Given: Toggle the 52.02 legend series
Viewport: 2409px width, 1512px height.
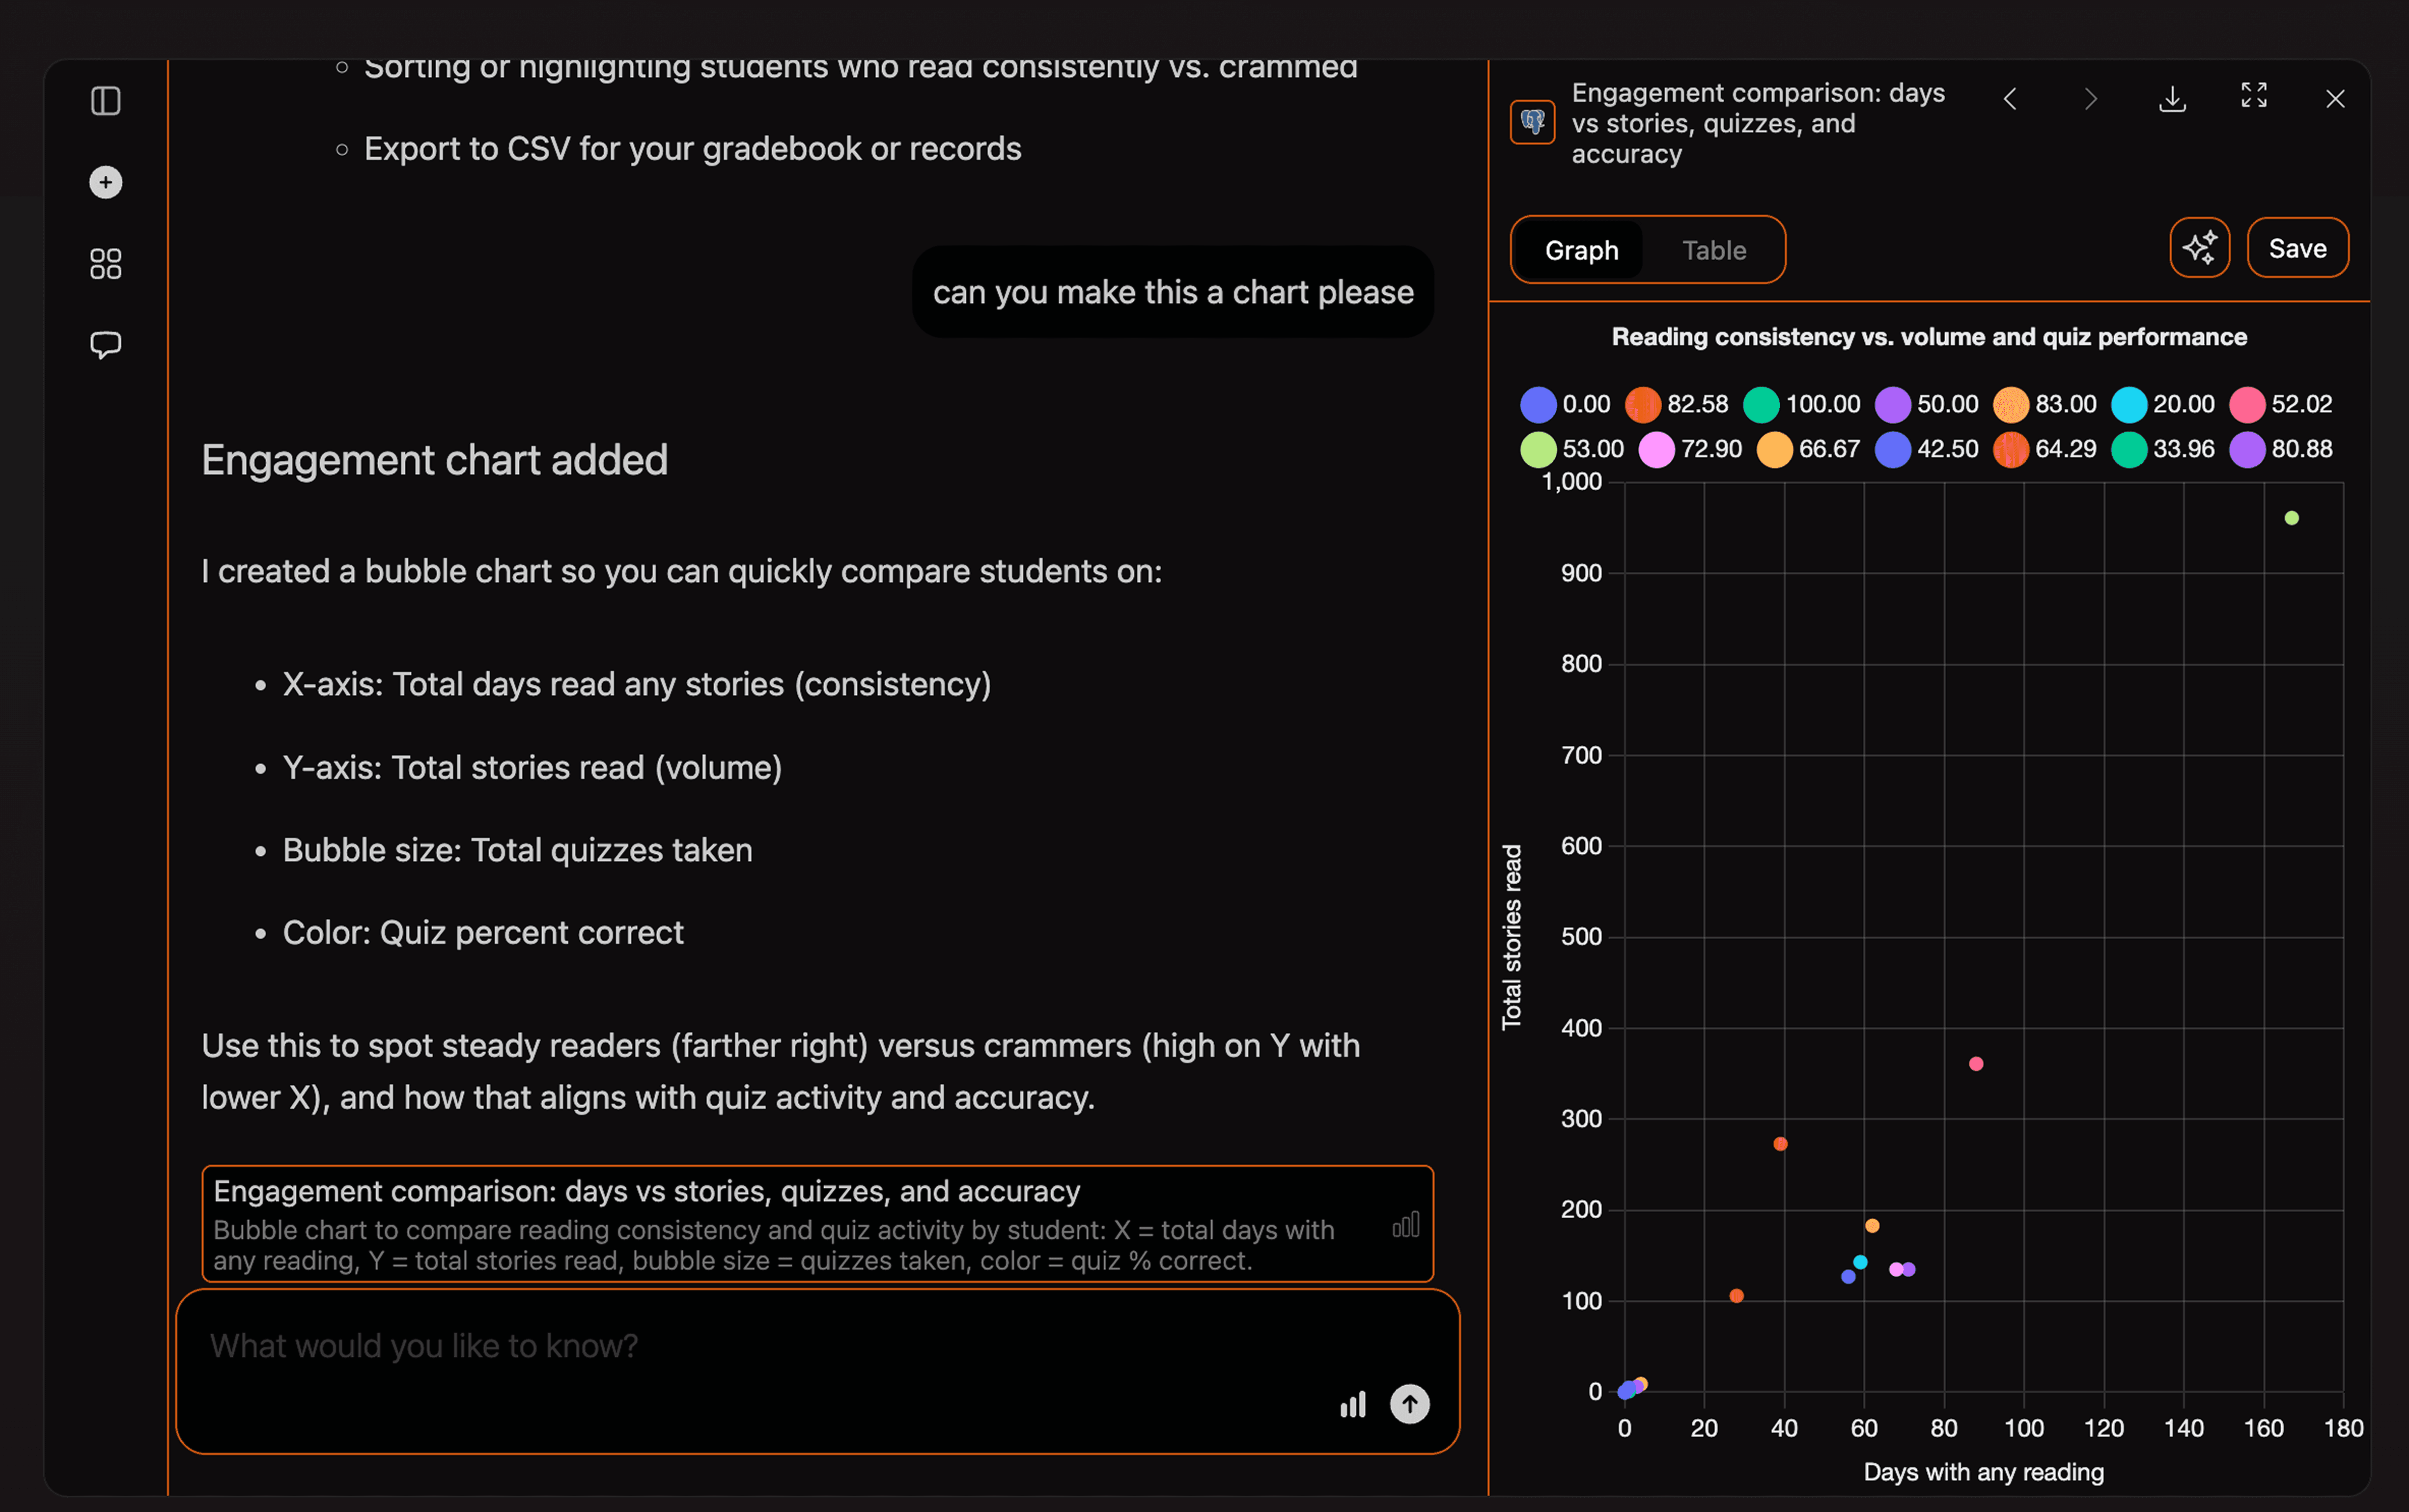Looking at the screenshot, I should click(2281, 404).
